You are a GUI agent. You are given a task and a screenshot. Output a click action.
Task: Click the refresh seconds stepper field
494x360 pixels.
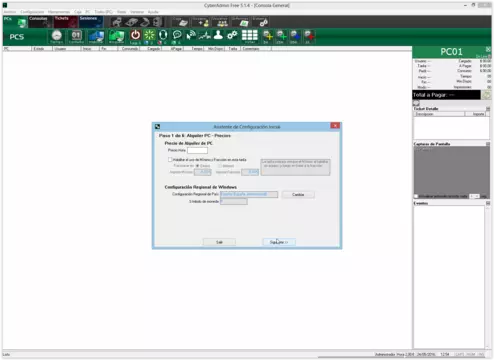[x=474, y=196]
